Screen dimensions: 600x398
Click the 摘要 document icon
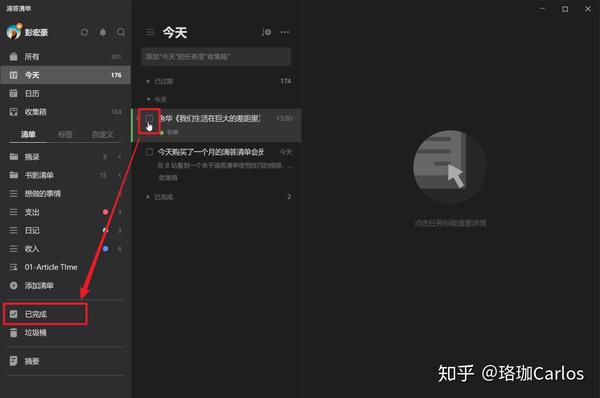click(x=13, y=361)
